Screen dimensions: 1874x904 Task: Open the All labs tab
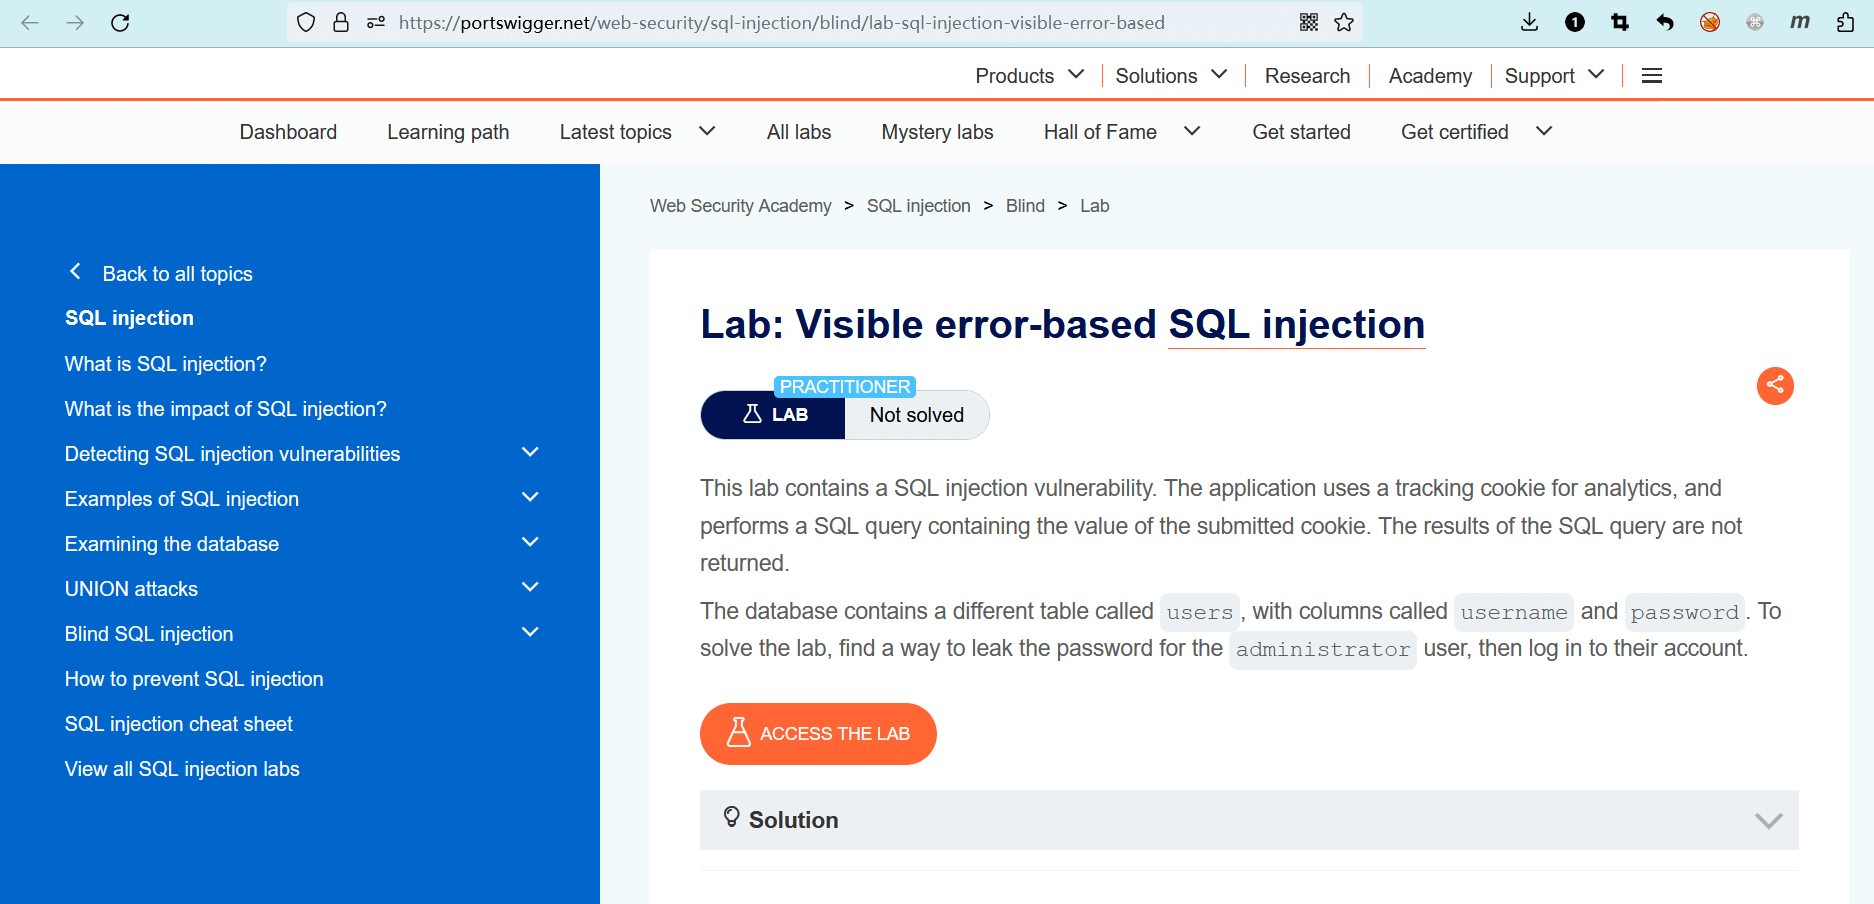click(799, 132)
